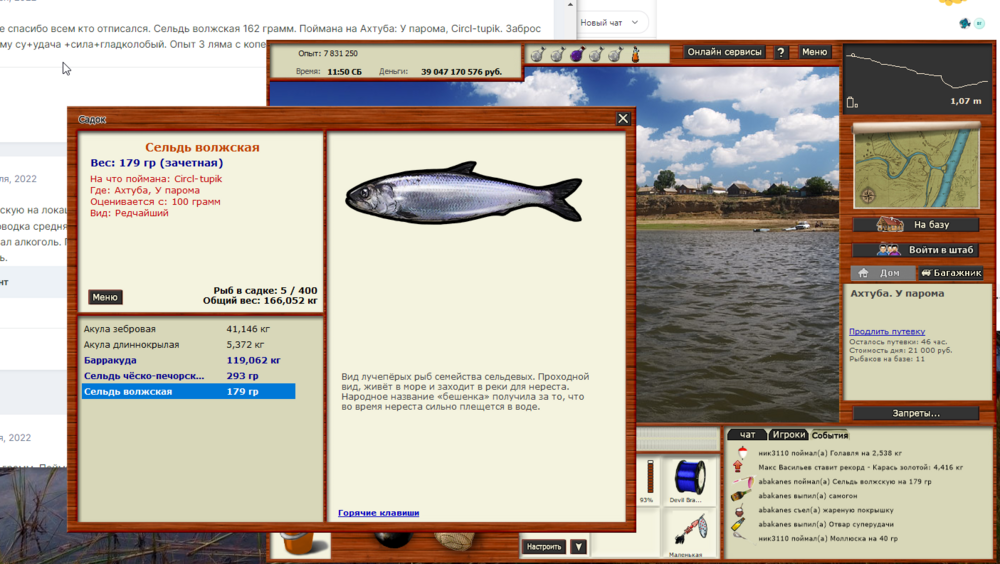1000x564 pixels.
Task: Click the На базу button
Action: coord(916,225)
